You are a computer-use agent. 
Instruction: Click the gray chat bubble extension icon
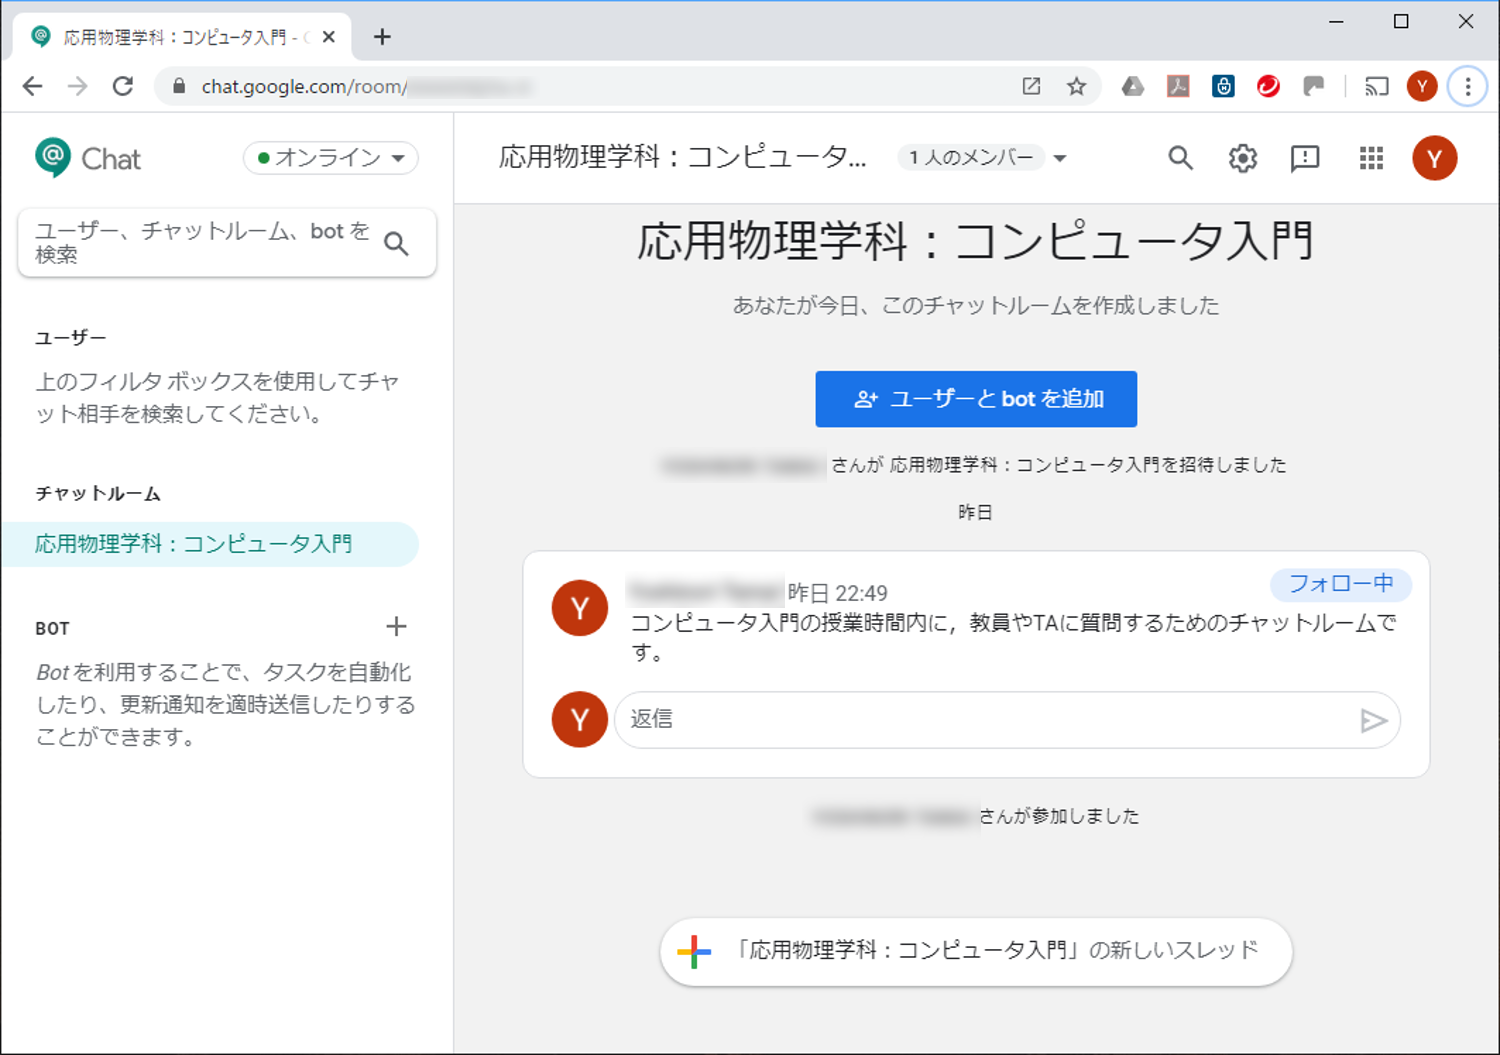[x=1314, y=86]
